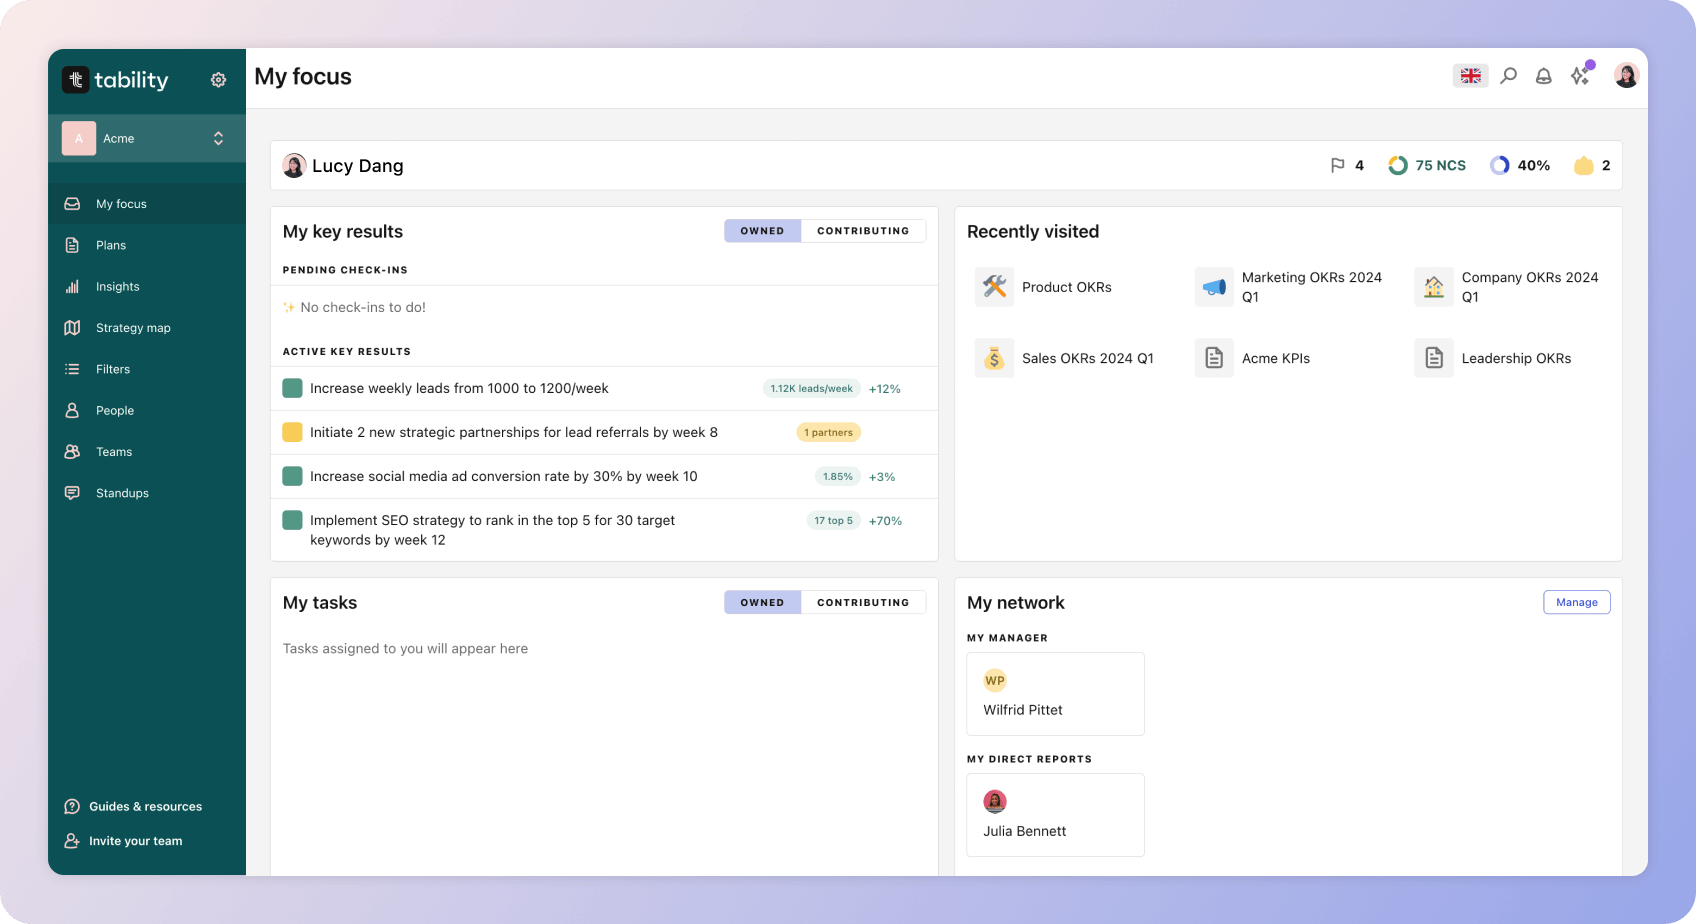Open Leadership OKRs document icon
The height and width of the screenshot is (924, 1696).
1434,358
